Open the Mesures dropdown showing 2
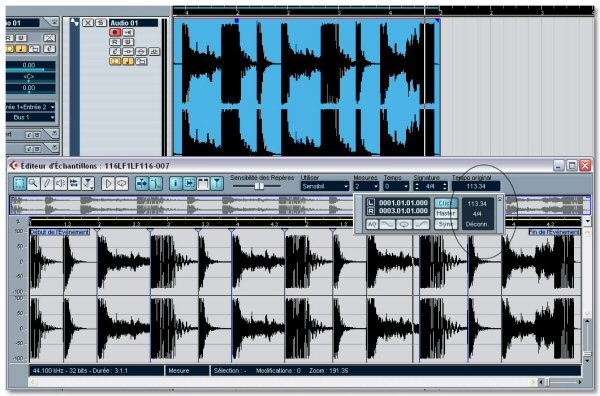The image size is (600, 396). pos(366,186)
